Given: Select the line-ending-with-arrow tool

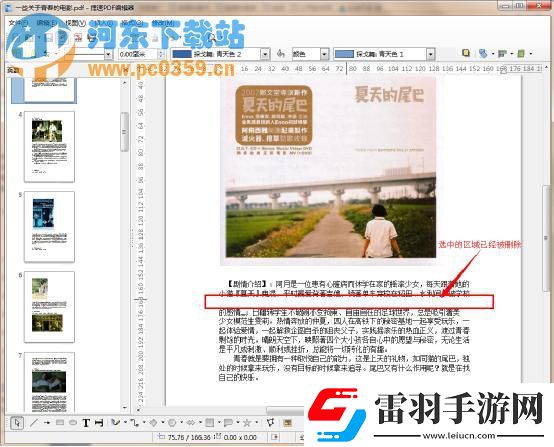Looking at the screenshot, I should tap(47, 423).
